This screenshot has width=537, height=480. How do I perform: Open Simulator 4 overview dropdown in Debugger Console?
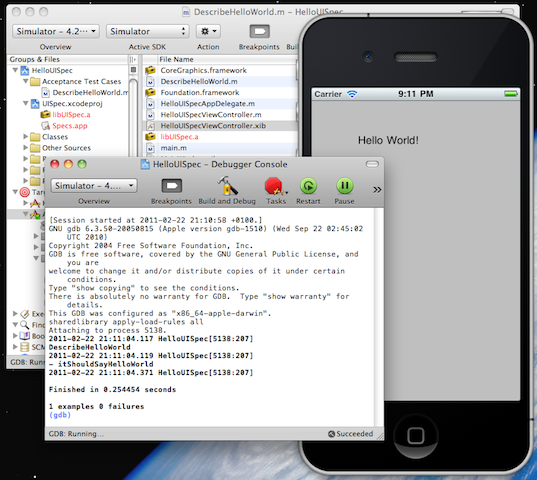click(x=94, y=186)
